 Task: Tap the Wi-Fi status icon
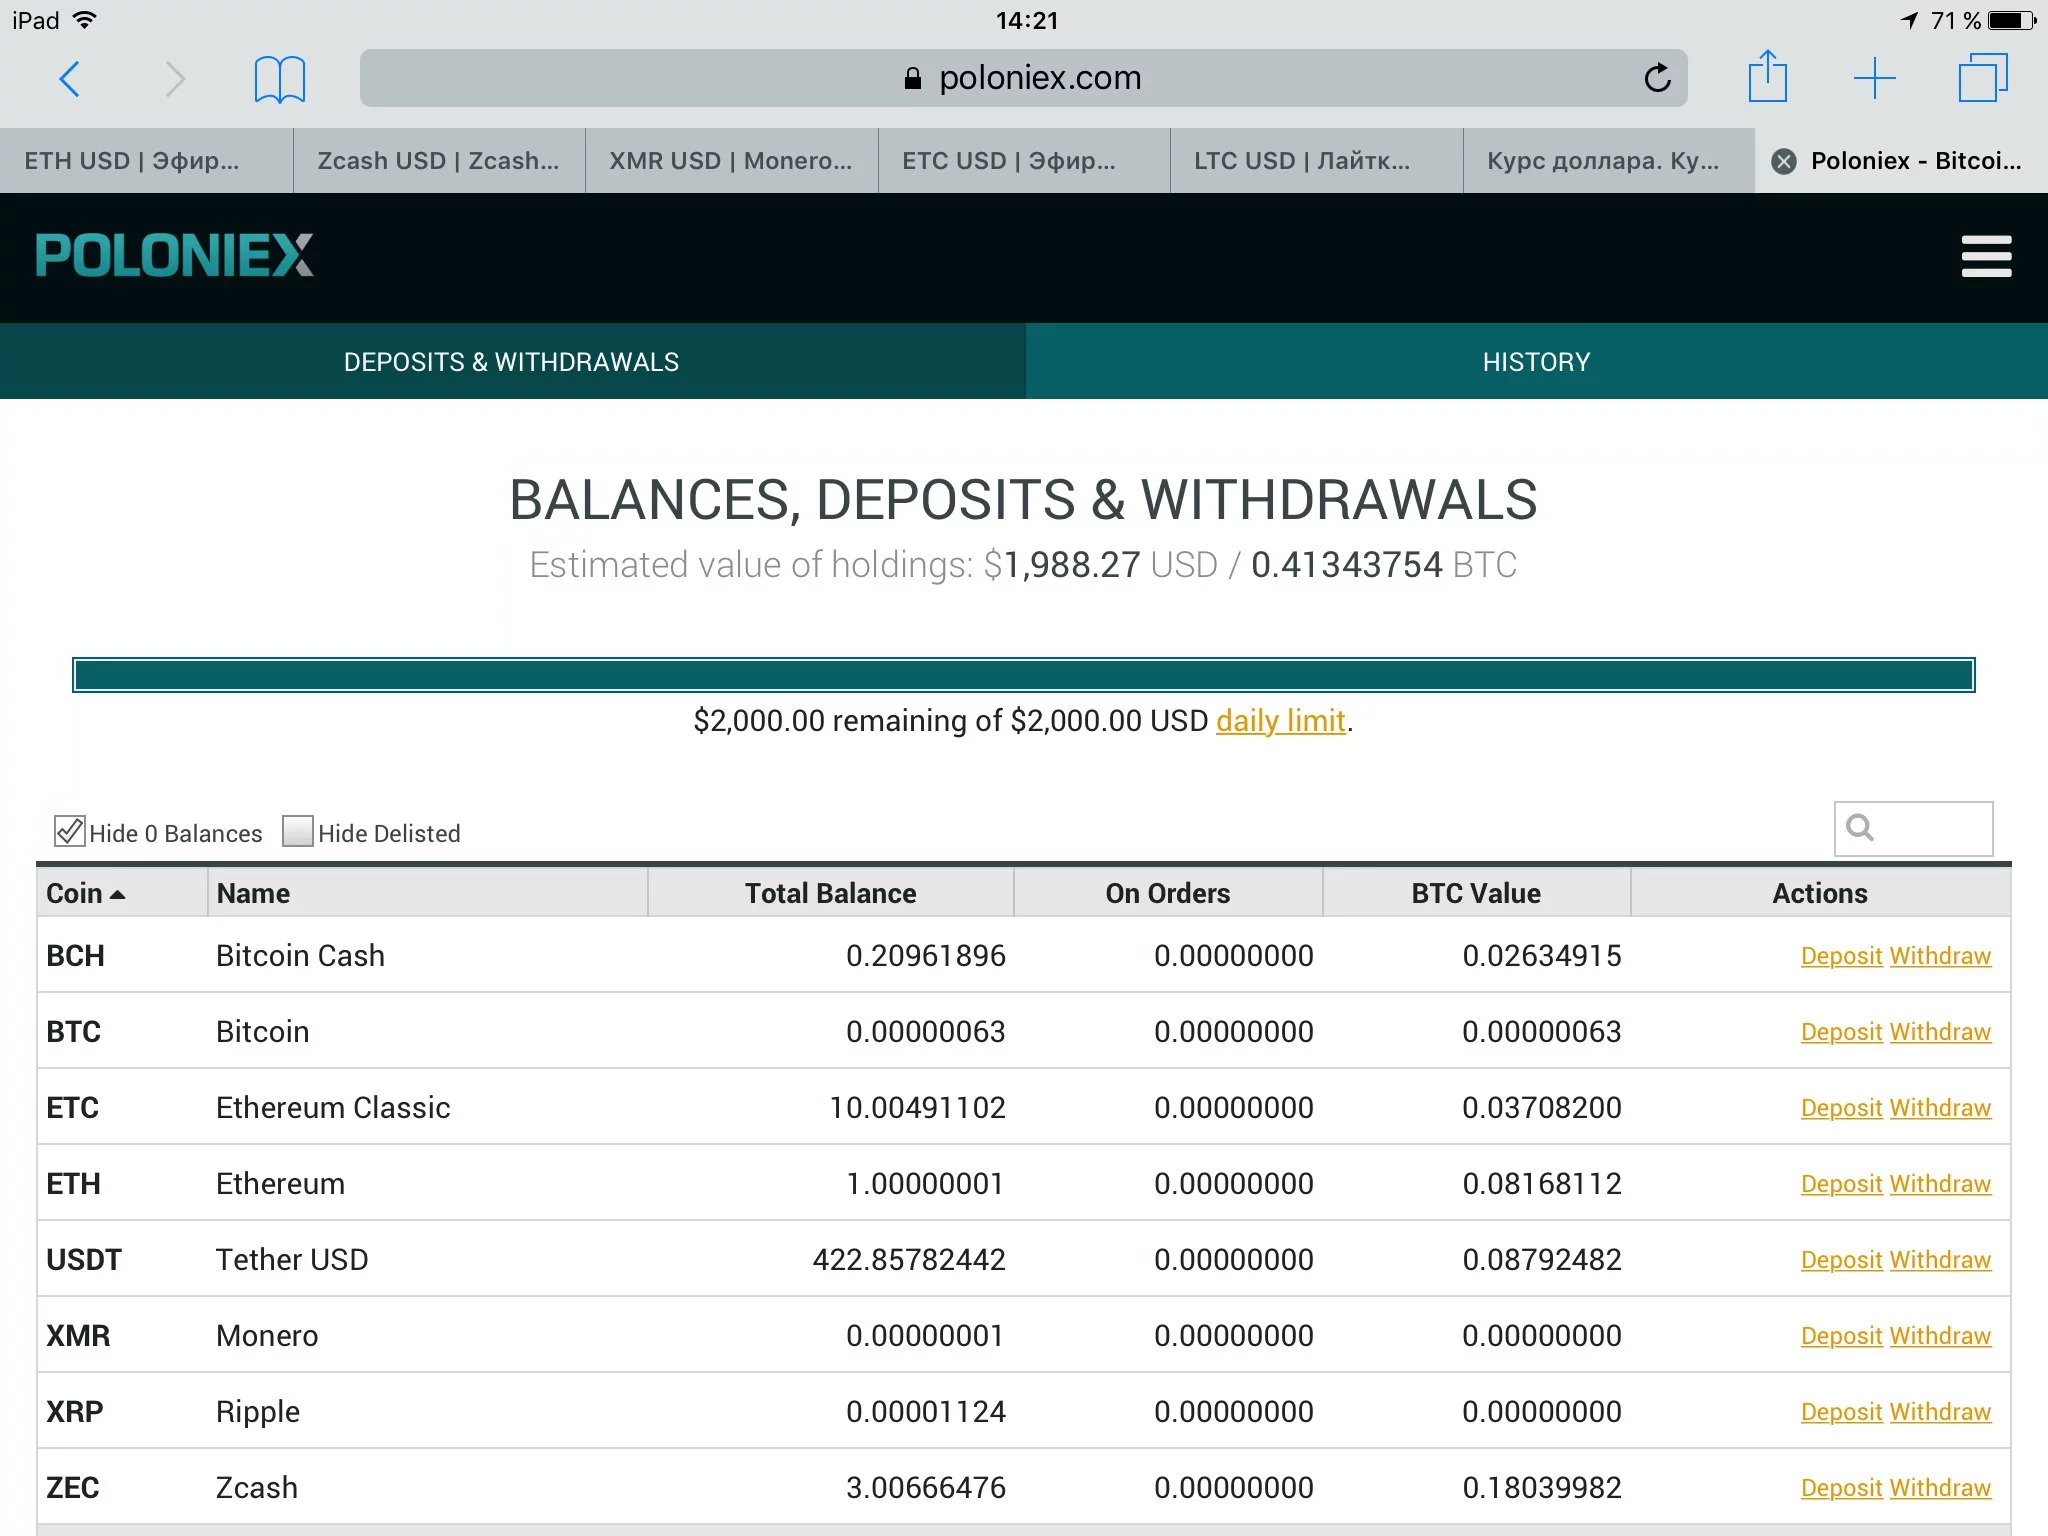click(x=86, y=20)
